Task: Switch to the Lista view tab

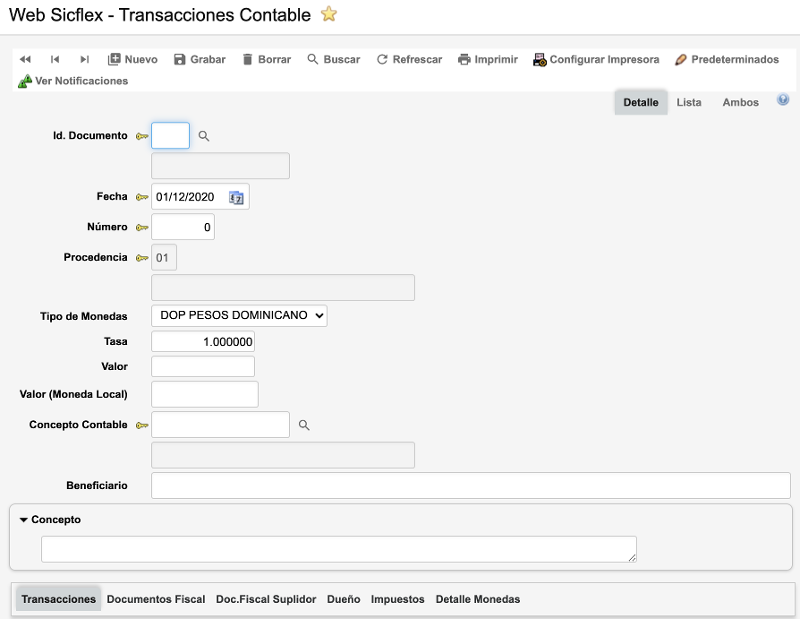Action: [x=688, y=103]
